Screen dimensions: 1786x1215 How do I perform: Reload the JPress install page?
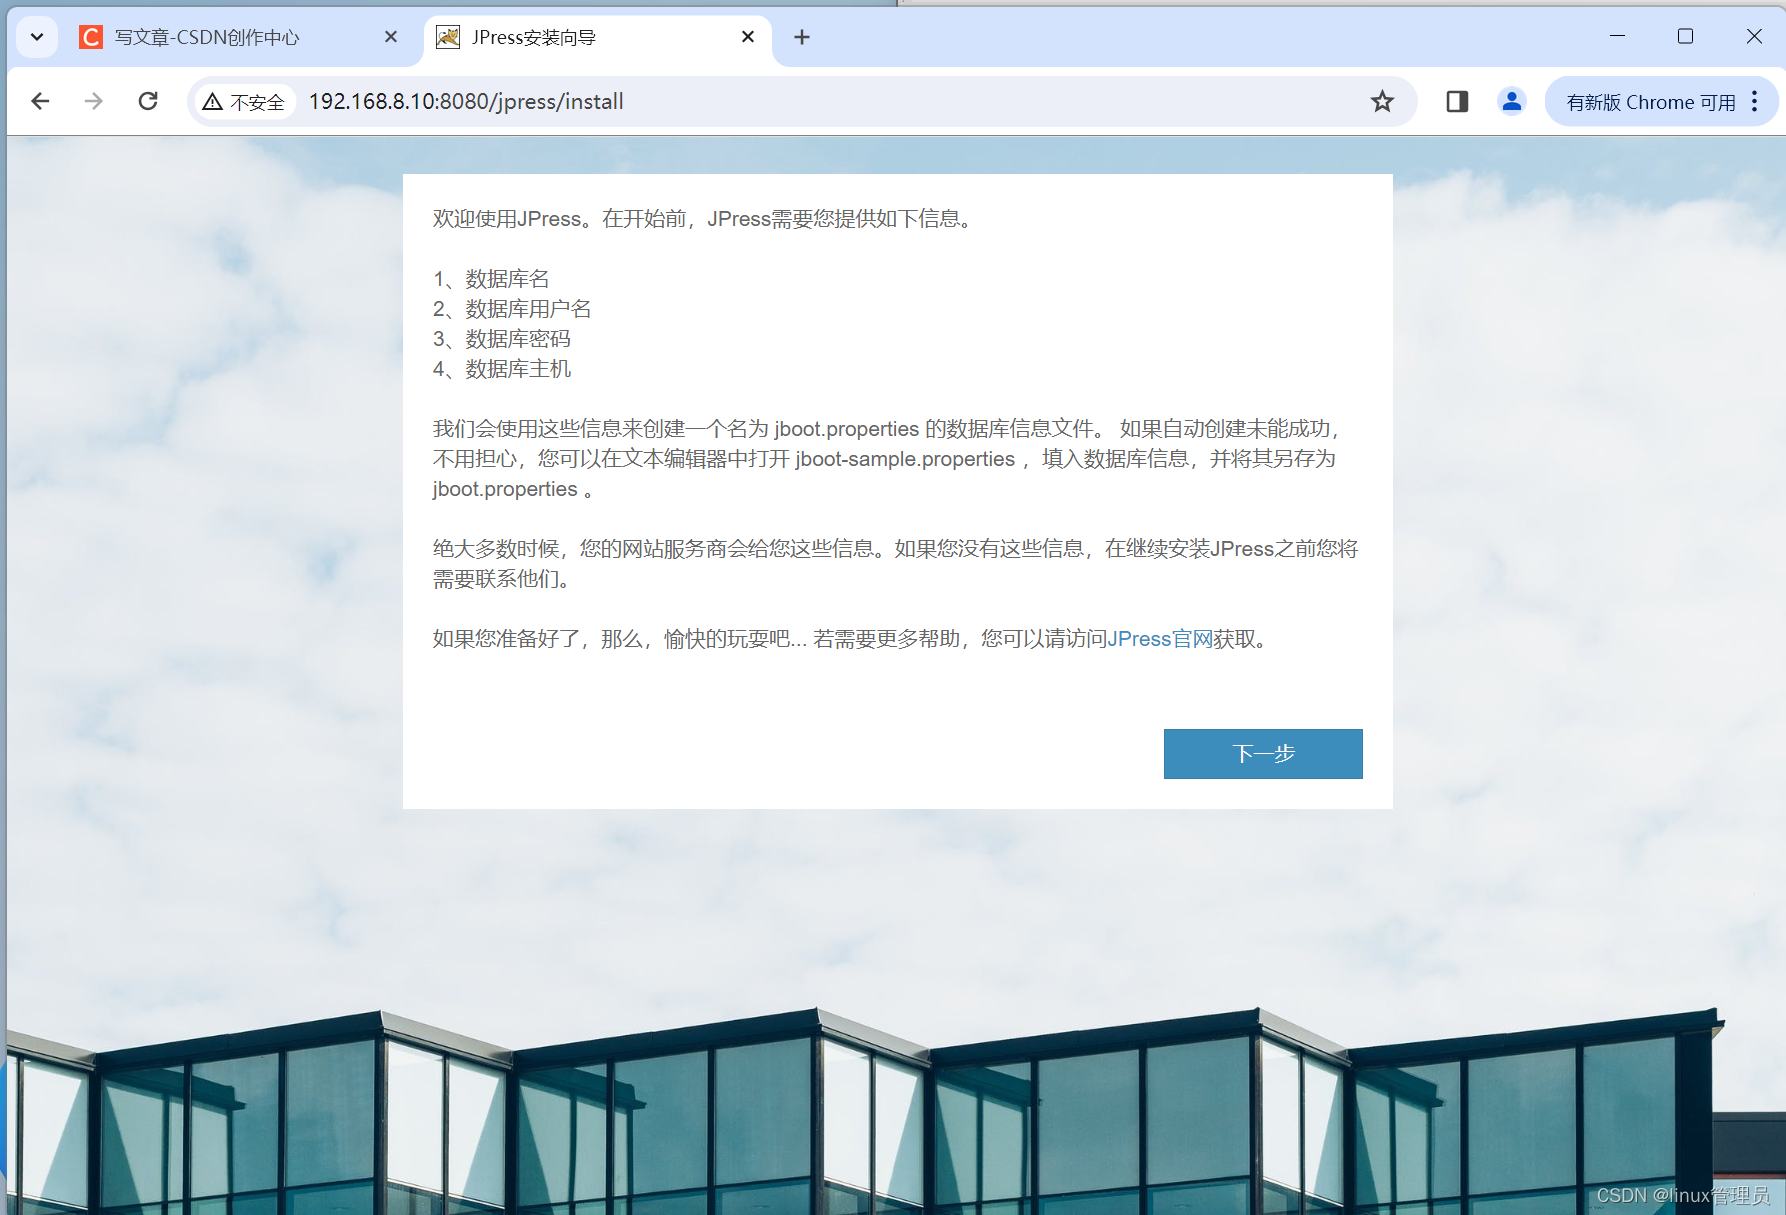coord(148,101)
